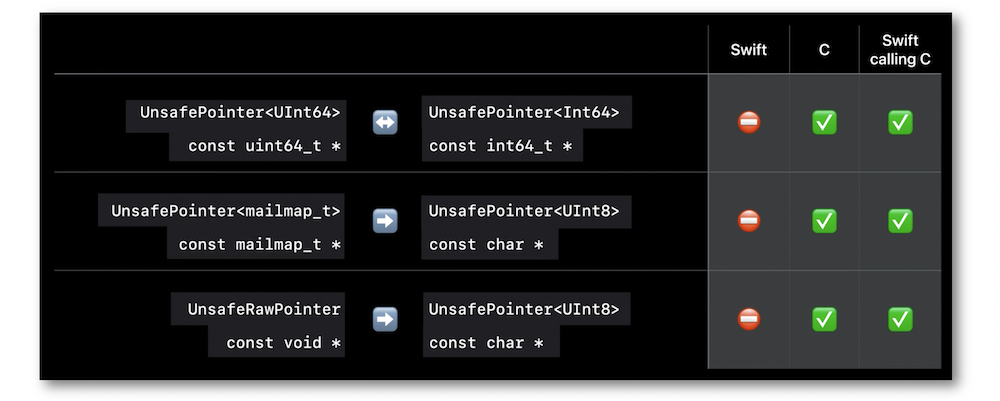Click the UnsafePointer<UInt64> code label
This screenshot has width=1000, height=401.
tap(240, 113)
